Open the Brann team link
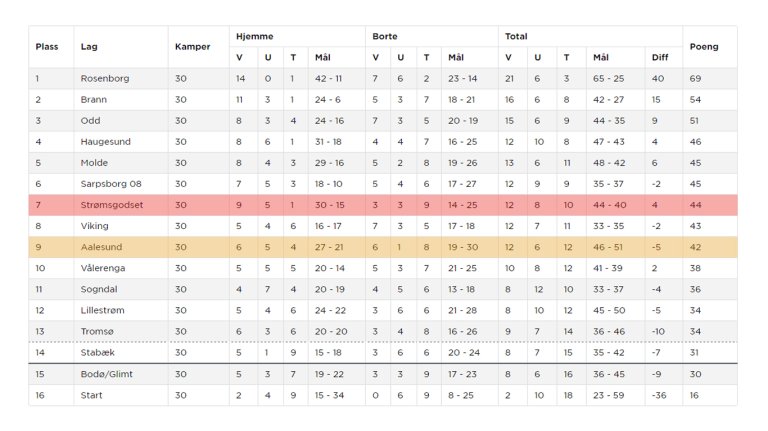This screenshot has width=768, height=431. [x=93, y=99]
